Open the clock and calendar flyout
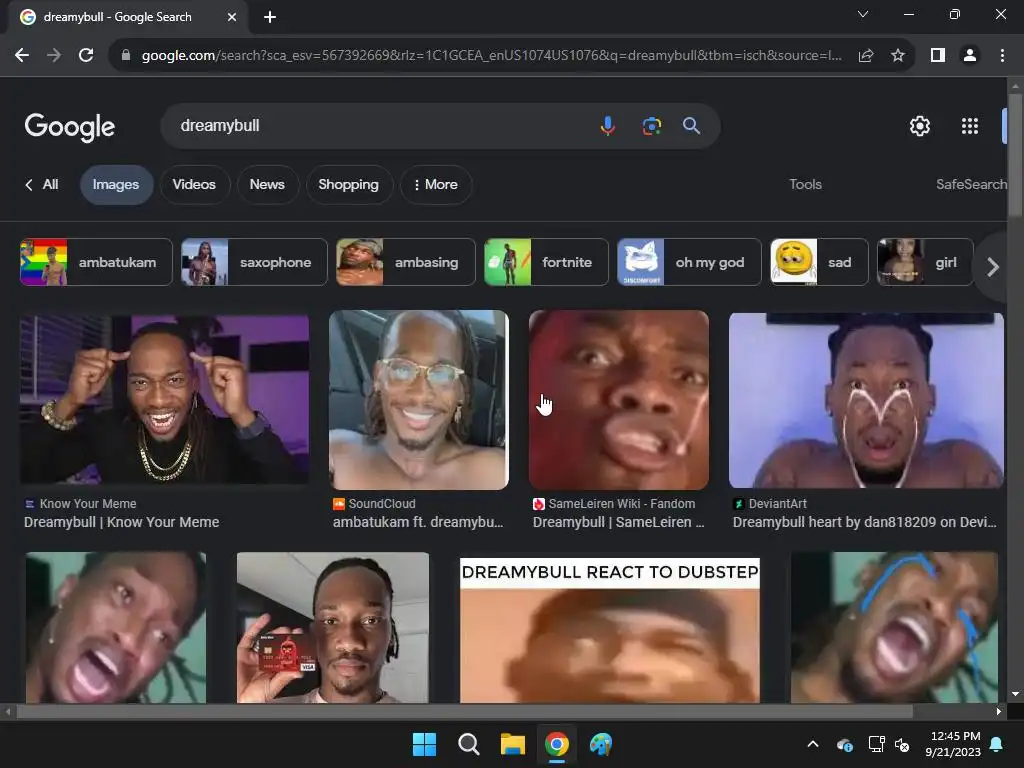The width and height of the screenshot is (1024, 768). (953, 744)
